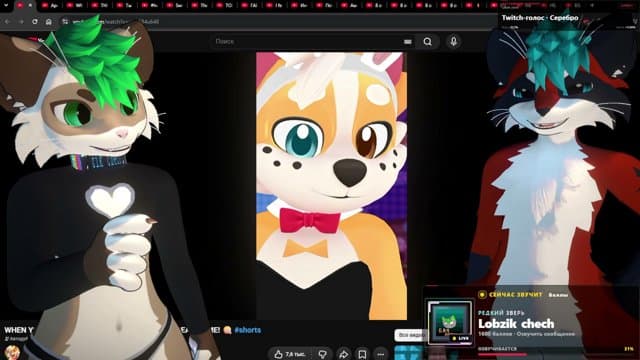Open the tab list dropdown arrow
This screenshot has height=360, width=640.
(x=6, y=5)
